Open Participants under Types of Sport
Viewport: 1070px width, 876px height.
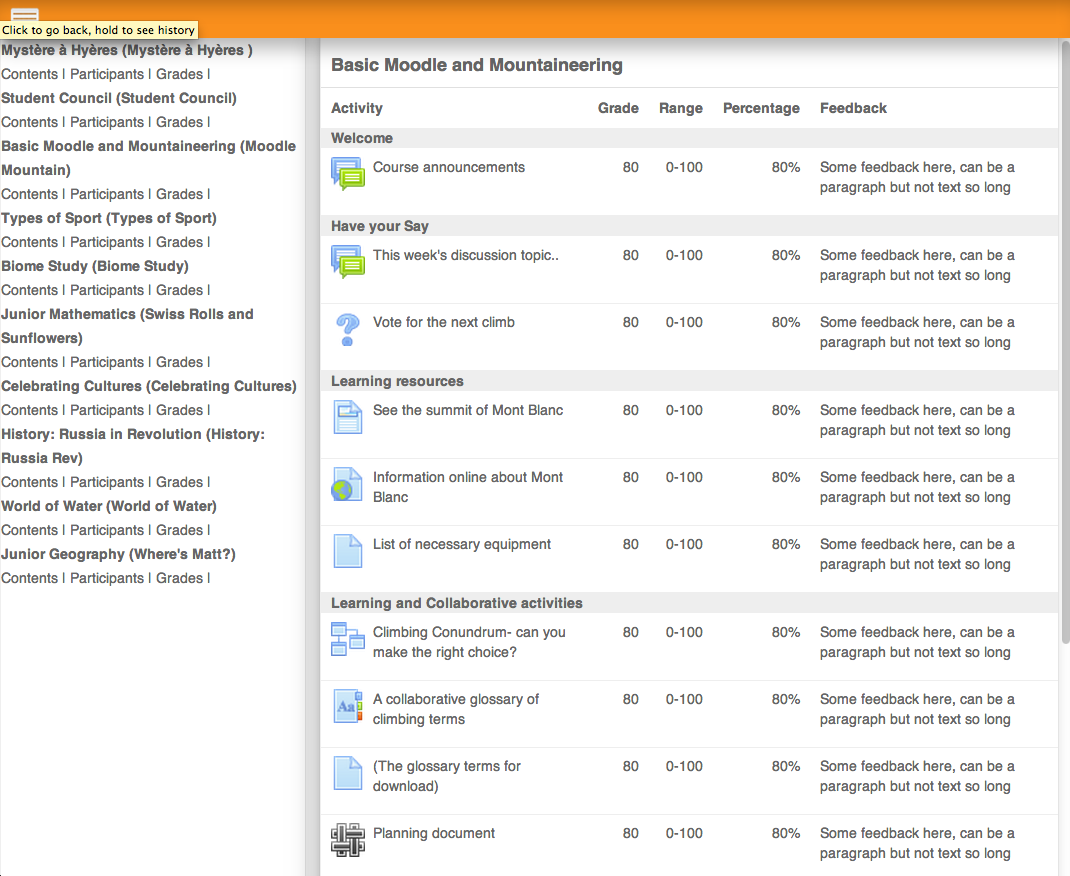tap(107, 242)
